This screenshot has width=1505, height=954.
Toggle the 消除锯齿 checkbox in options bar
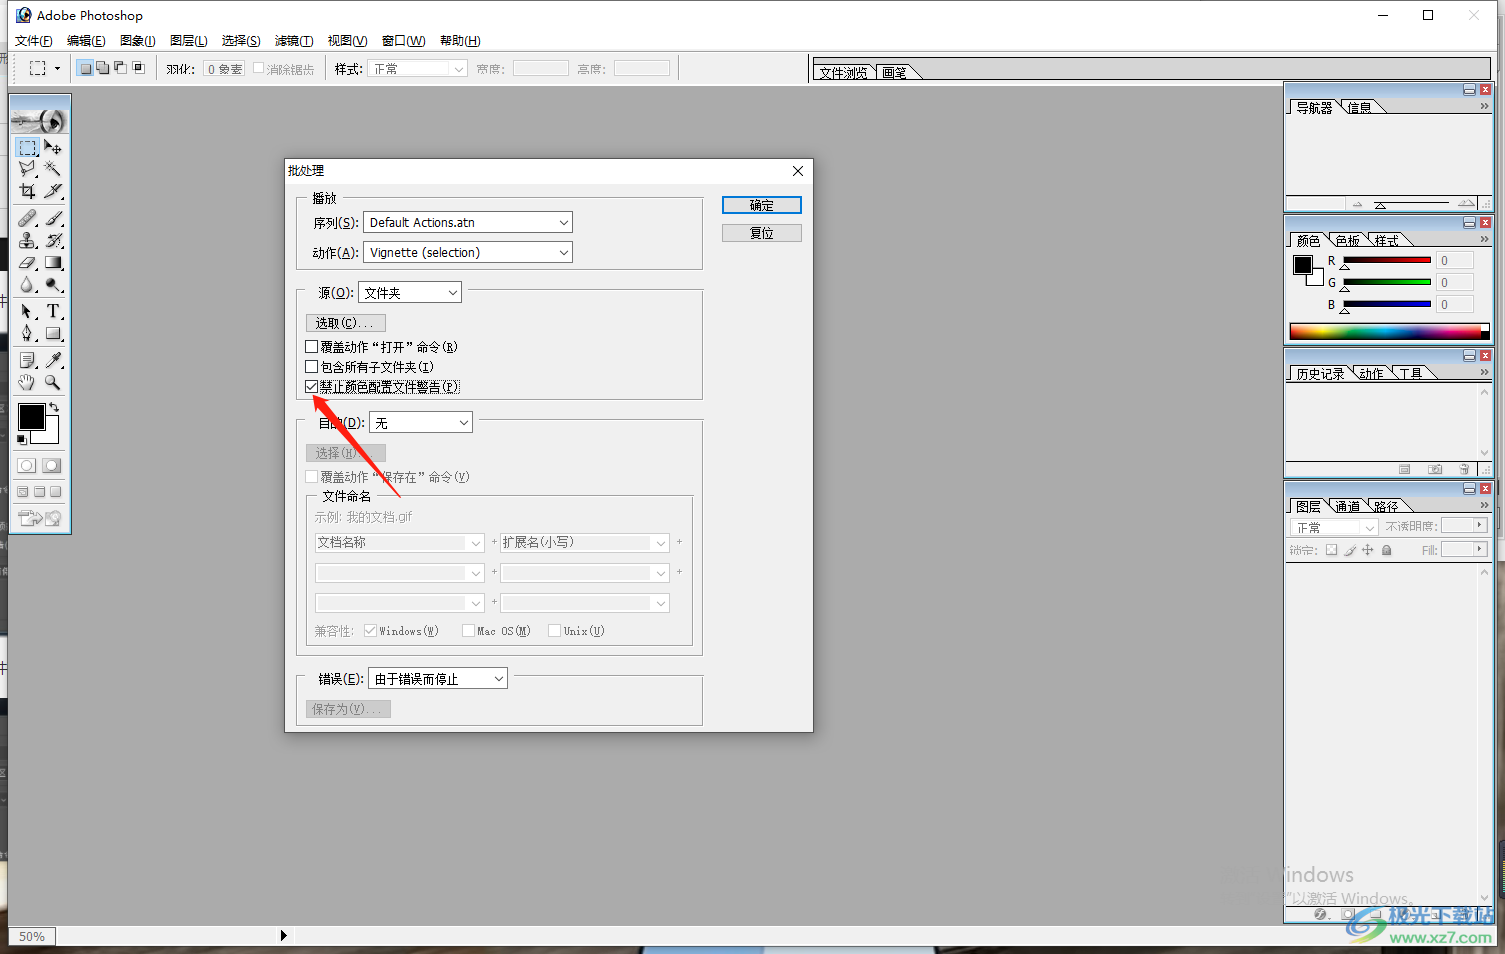(259, 68)
